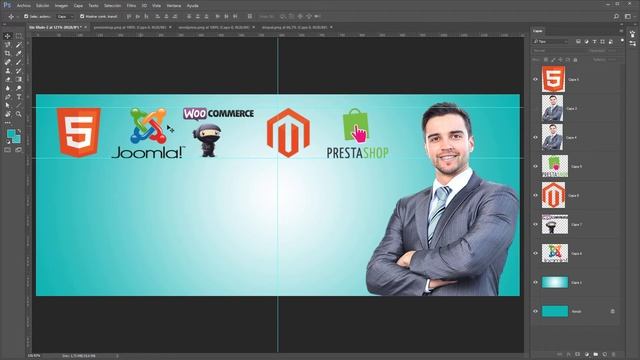Toggle Show transform controls checkbox
640x360 pixels.
[82, 16]
